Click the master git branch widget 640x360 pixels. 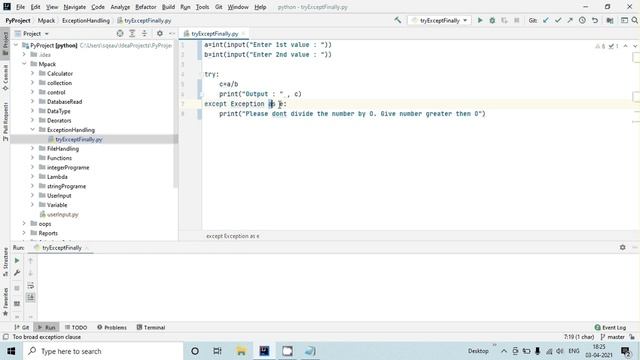coord(613,337)
